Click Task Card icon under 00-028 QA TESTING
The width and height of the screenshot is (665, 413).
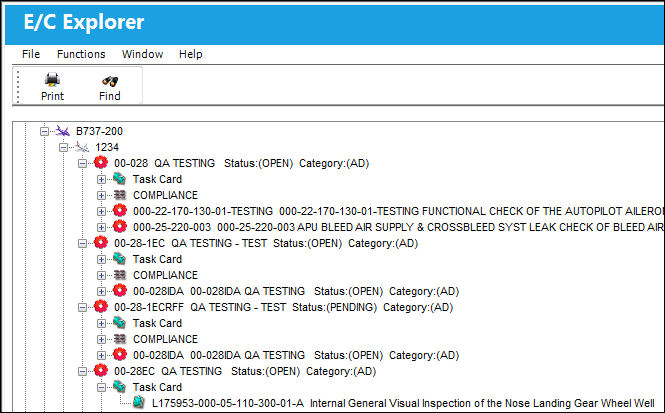pyautogui.click(x=119, y=179)
